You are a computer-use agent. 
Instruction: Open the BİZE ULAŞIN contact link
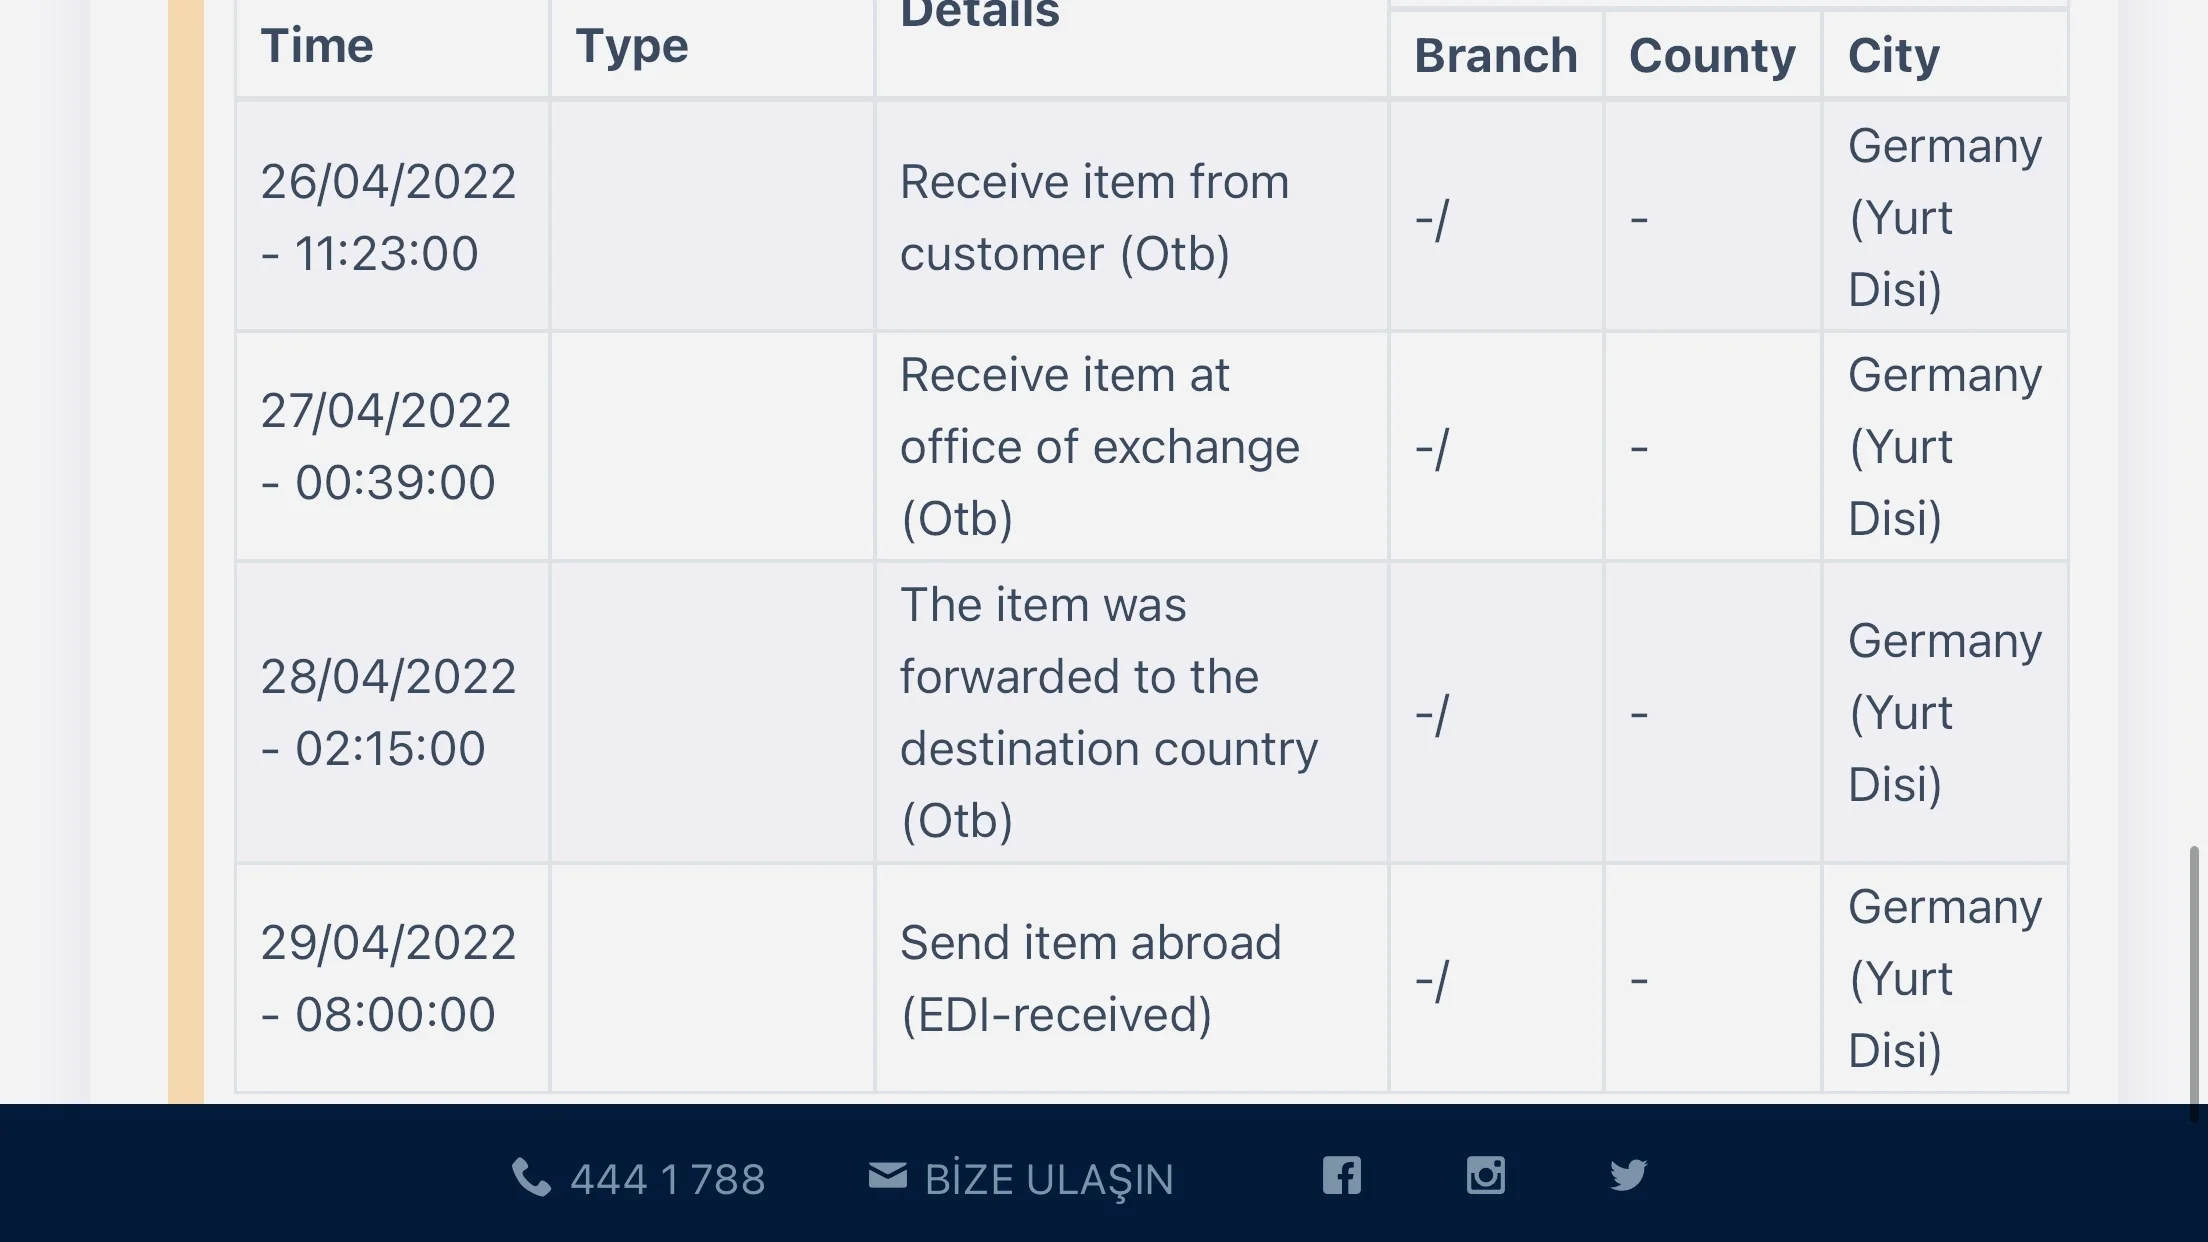point(1049,1180)
